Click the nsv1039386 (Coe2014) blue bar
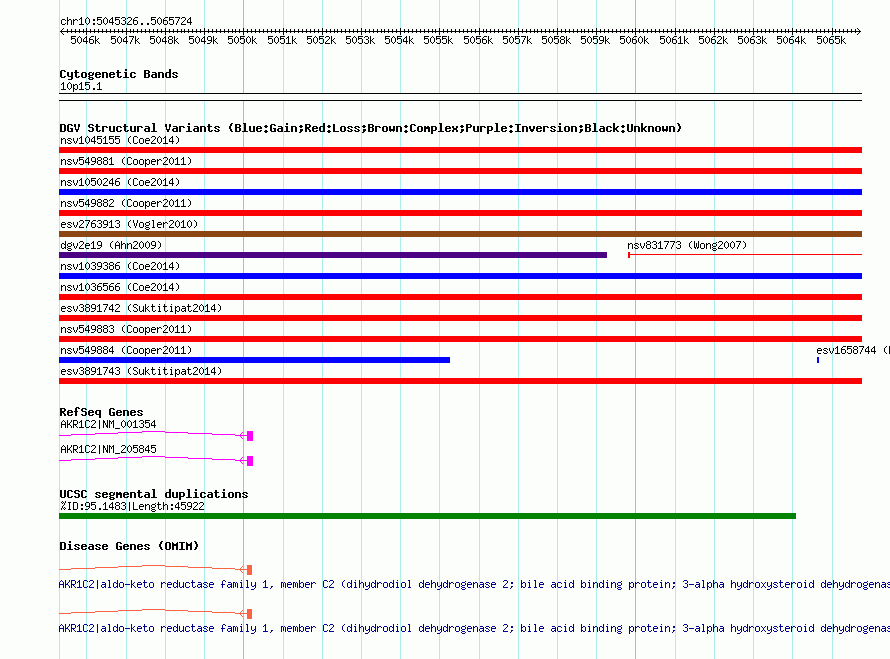This screenshot has height=659, width=890. pyautogui.click(x=460, y=276)
